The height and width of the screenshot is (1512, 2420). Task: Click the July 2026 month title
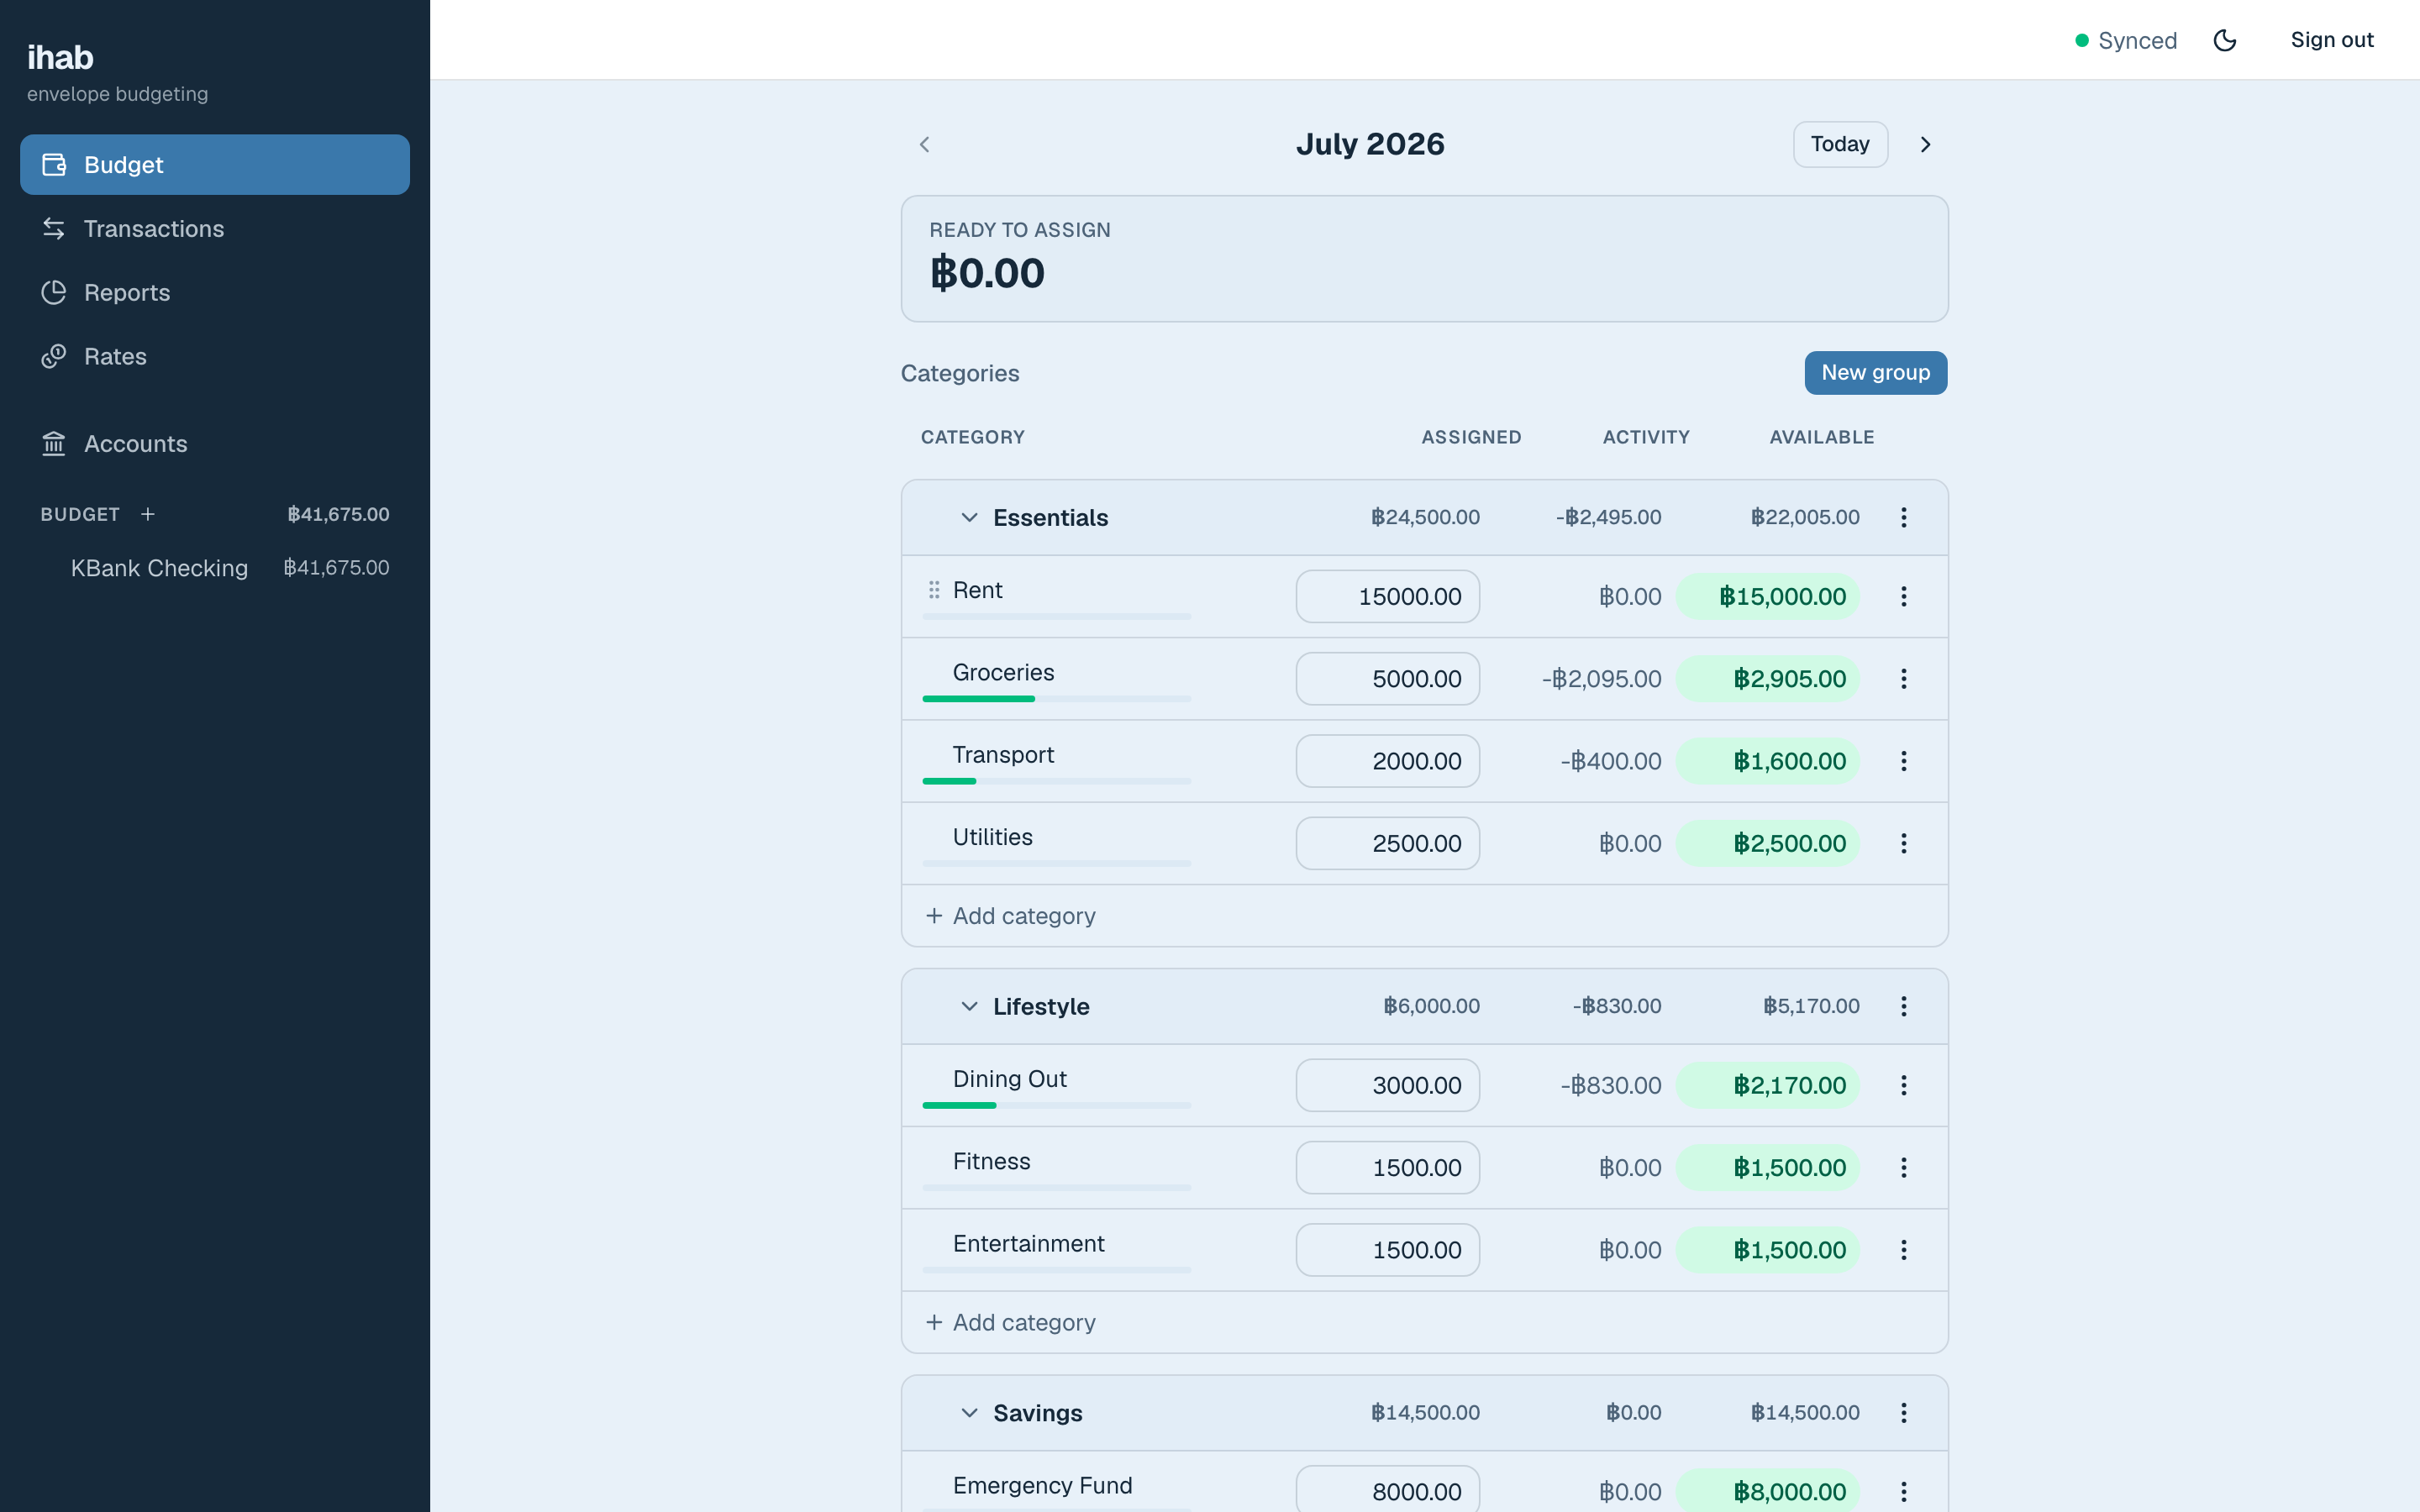(x=1370, y=144)
